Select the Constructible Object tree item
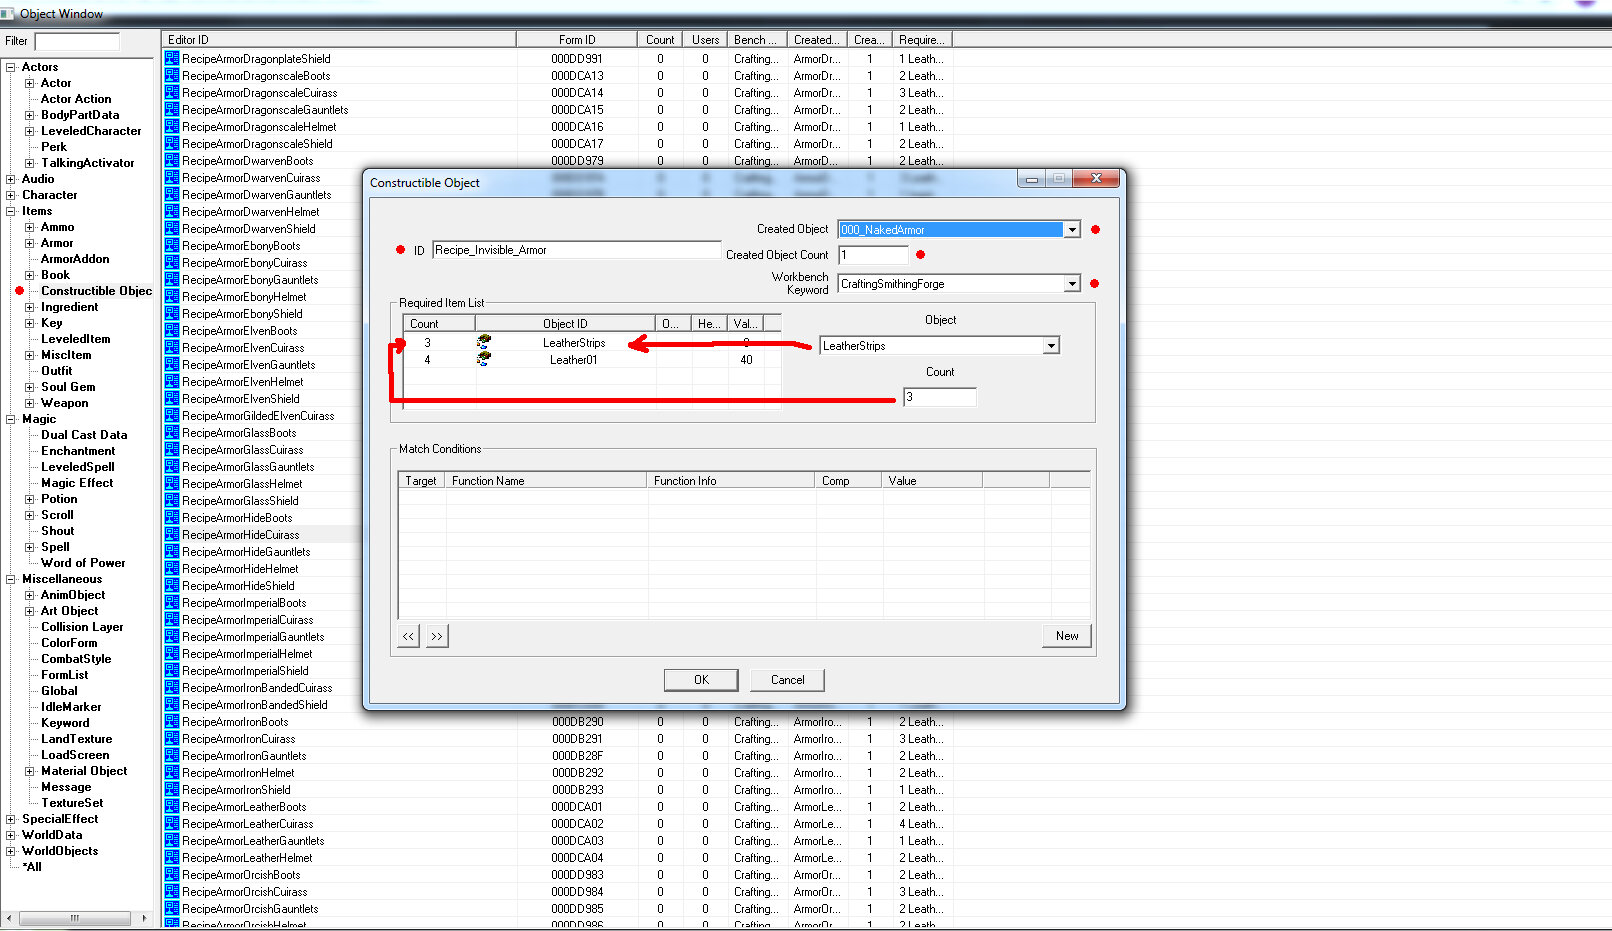This screenshot has width=1612, height=931. [96, 291]
